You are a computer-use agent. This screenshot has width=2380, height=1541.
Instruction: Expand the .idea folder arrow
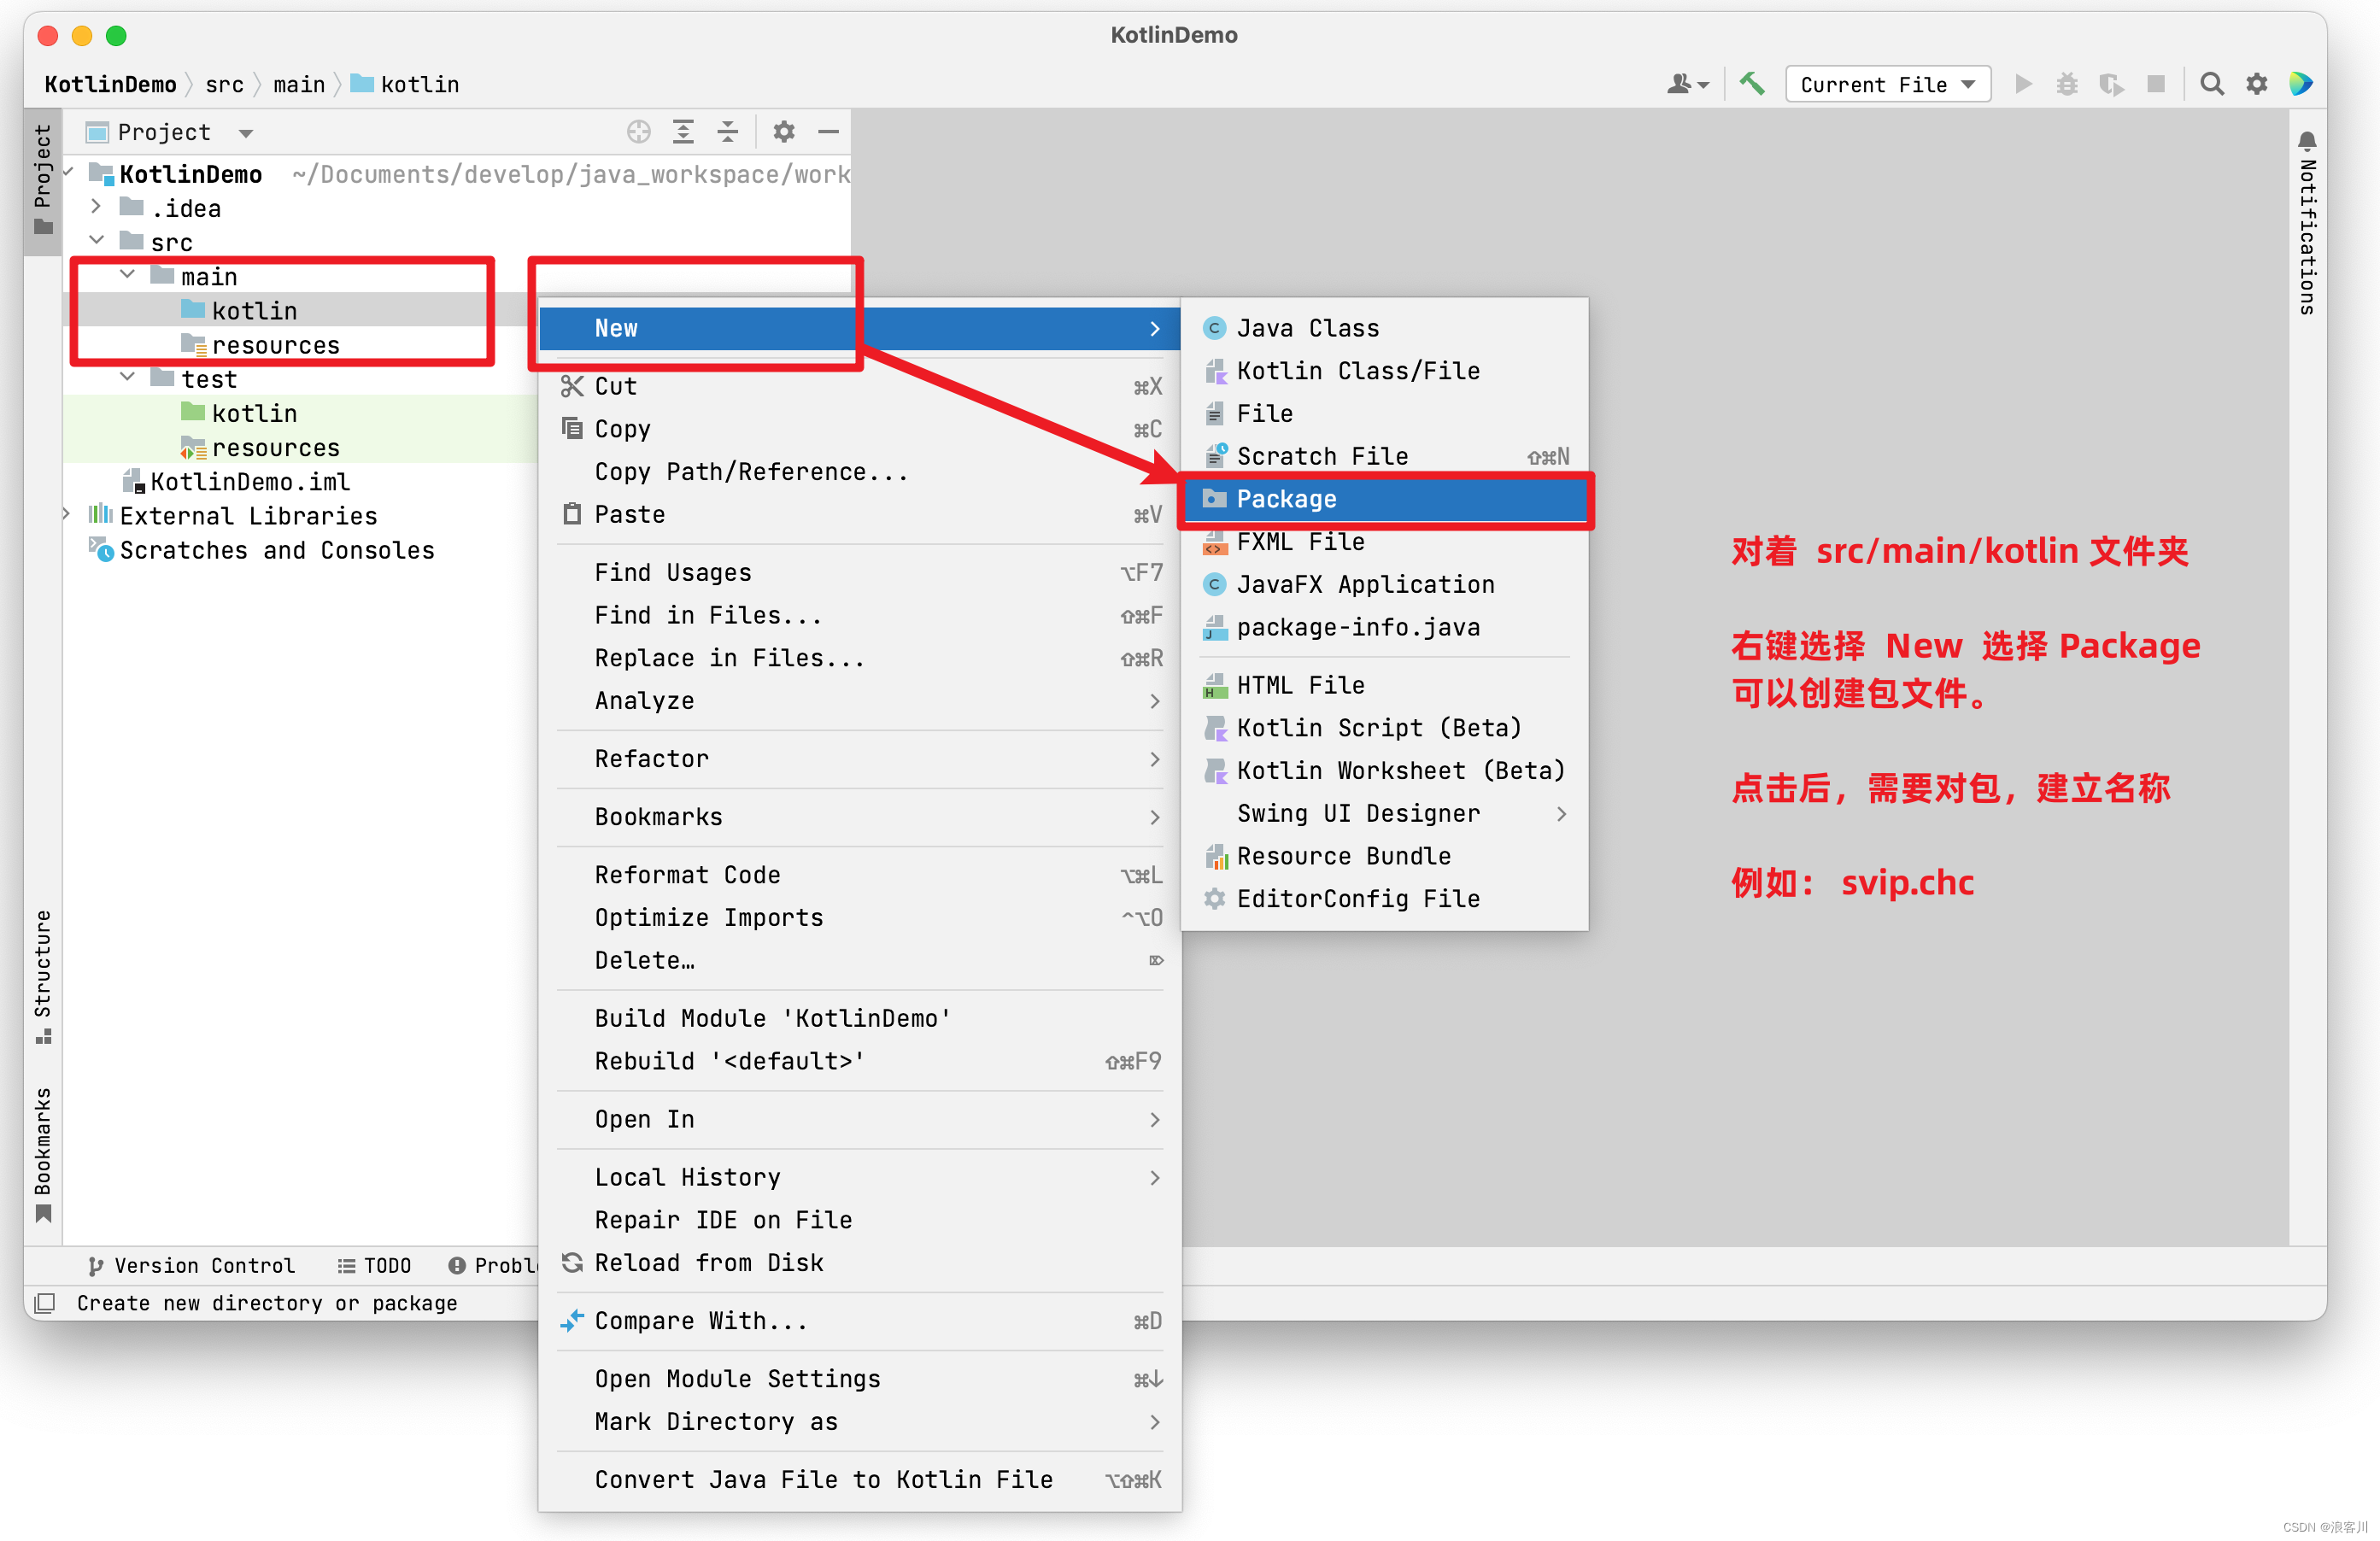96,207
